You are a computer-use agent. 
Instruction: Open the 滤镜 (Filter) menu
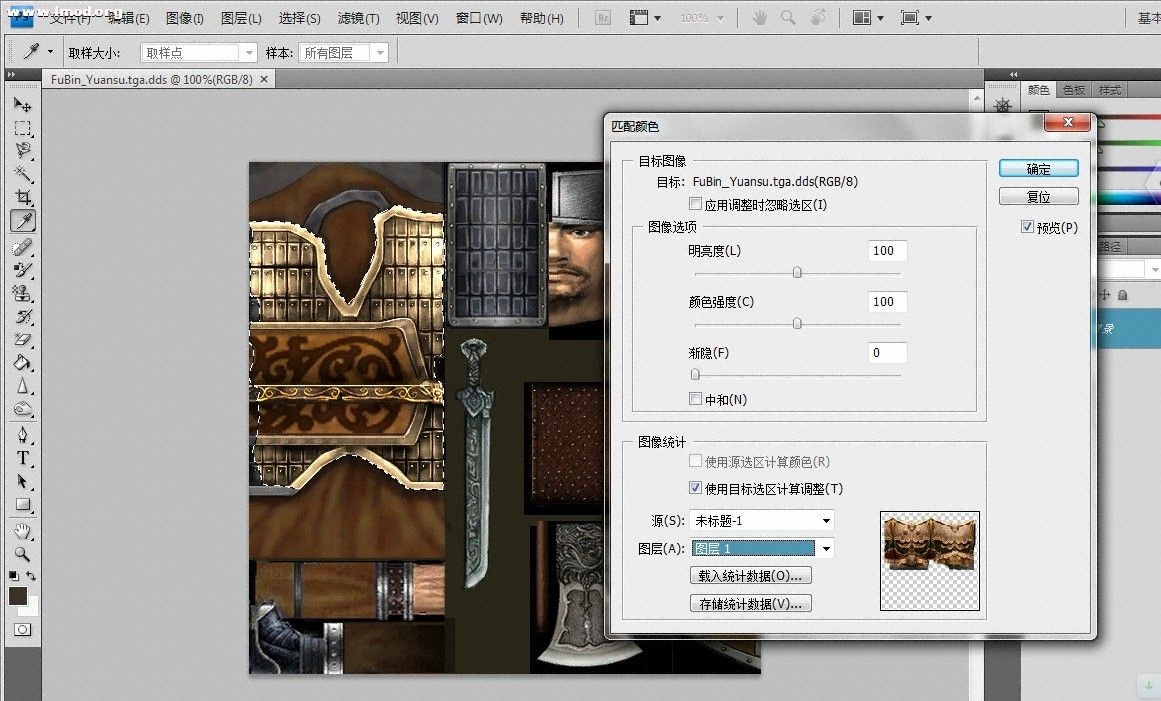(x=358, y=18)
